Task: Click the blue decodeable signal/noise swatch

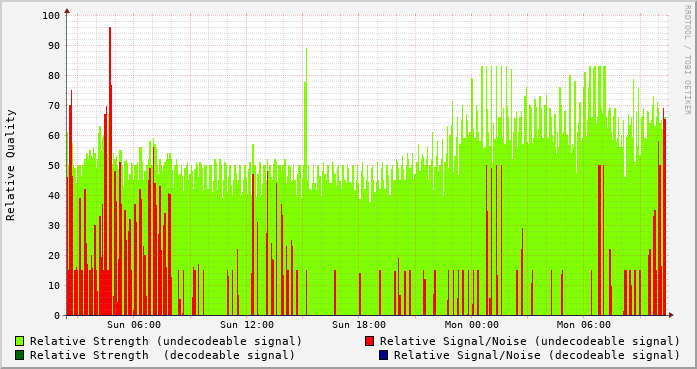Action: coord(384,355)
